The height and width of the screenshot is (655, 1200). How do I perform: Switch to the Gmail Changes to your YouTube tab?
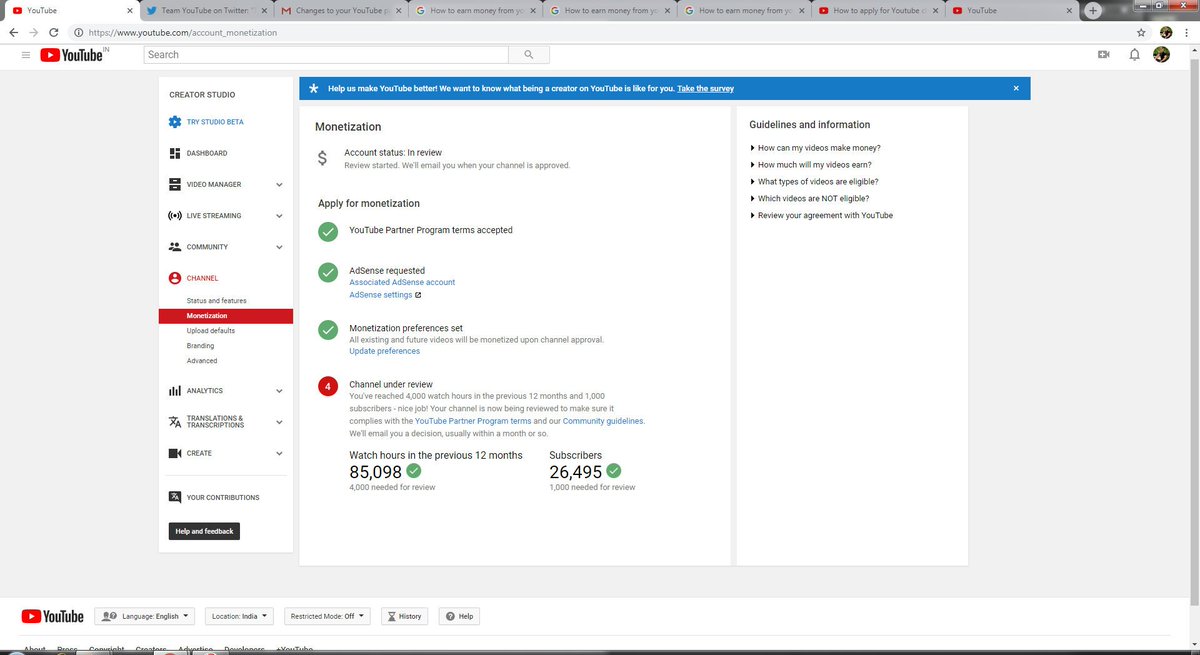coord(339,10)
